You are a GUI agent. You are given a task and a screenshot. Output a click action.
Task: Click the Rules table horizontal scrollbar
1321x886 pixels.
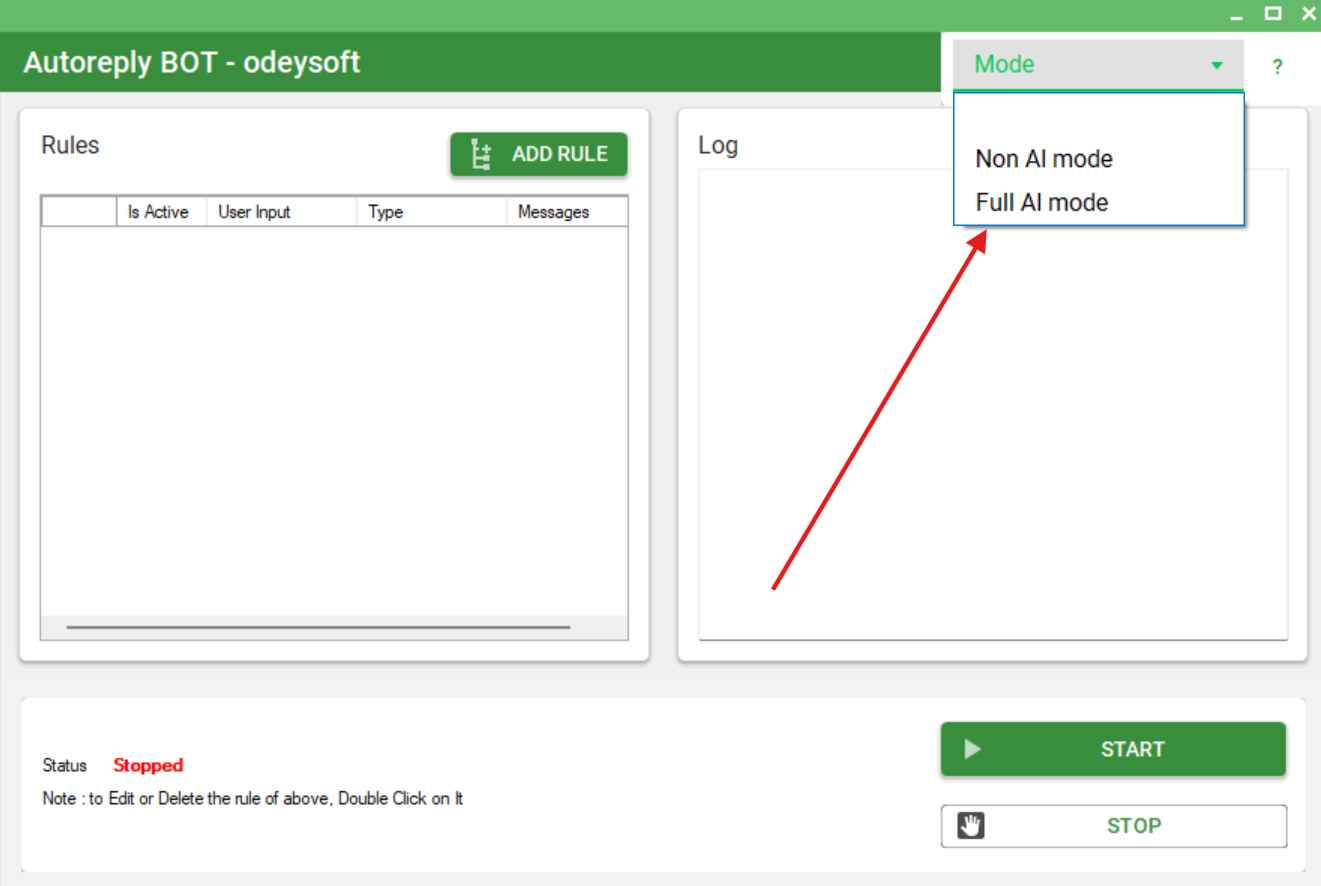318,627
